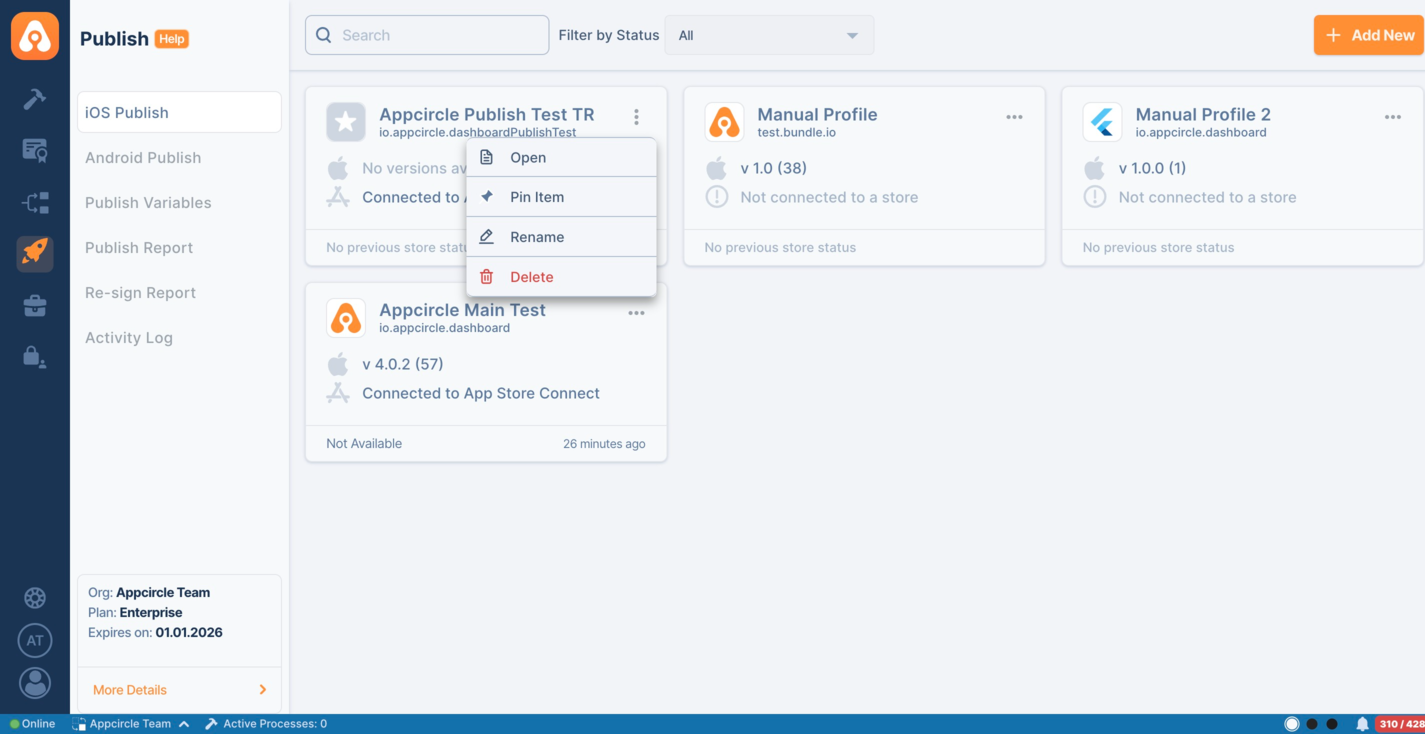The width and height of the screenshot is (1425, 734).
Task: Select the Publish rocket icon
Action: (35, 253)
